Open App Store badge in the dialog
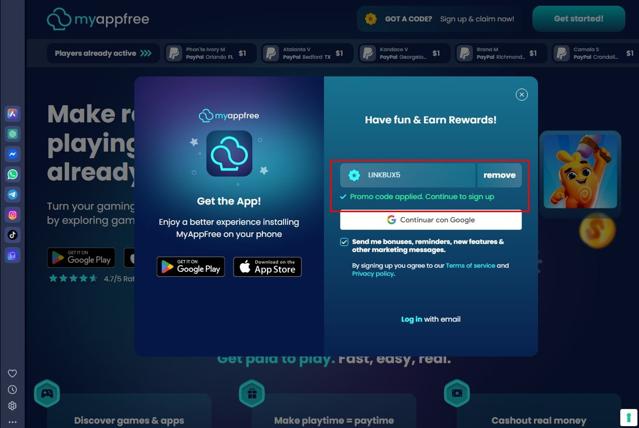The height and width of the screenshot is (428, 639). [267, 267]
